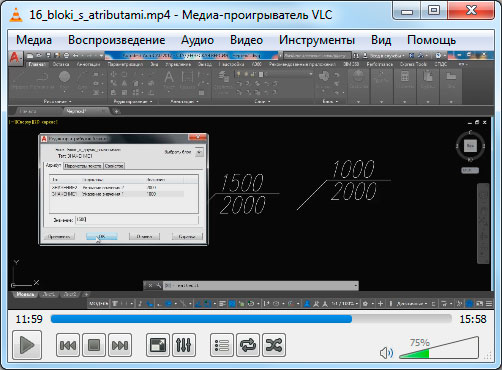502x370 pixels.
Task: Click the Play button
Action: tap(27, 345)
